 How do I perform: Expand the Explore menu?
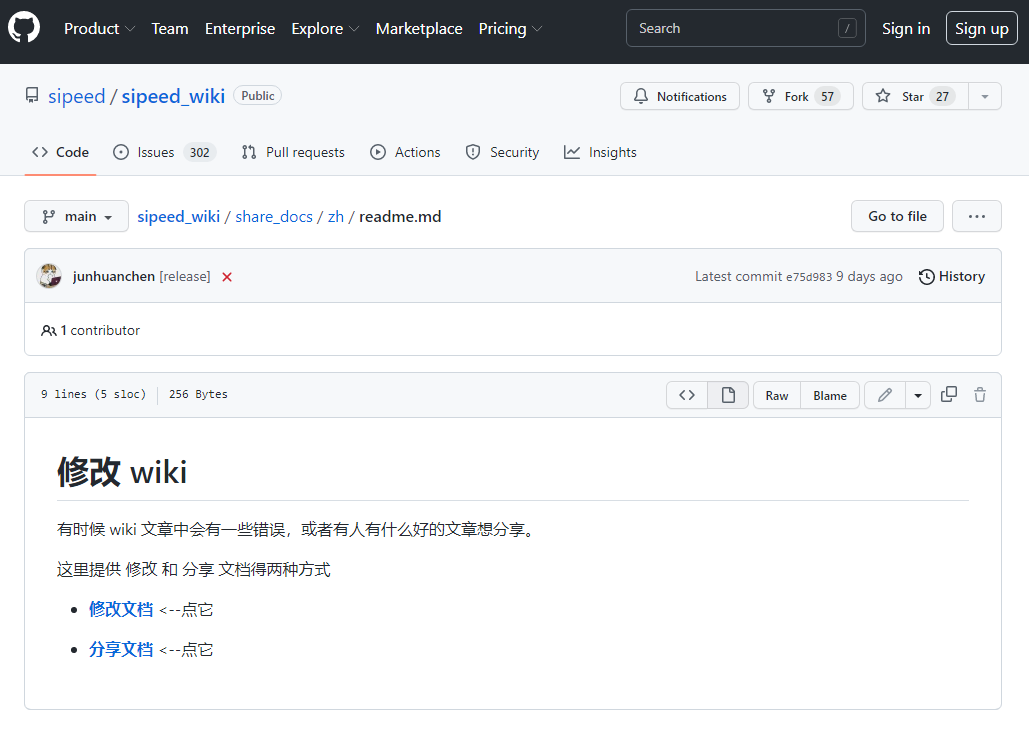(x=325, y=29)
